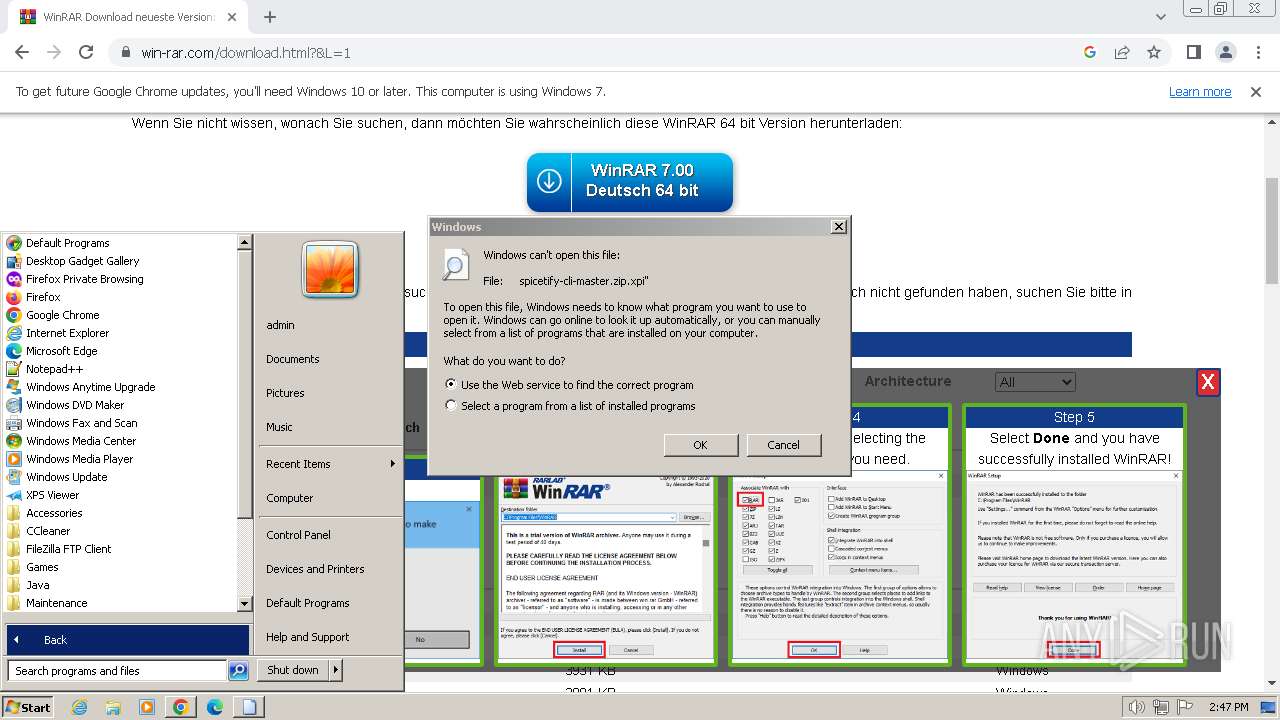Open Chrome's side panel
The height and width of the screenshot is (720, 1280).
[x=1193, y=52]
